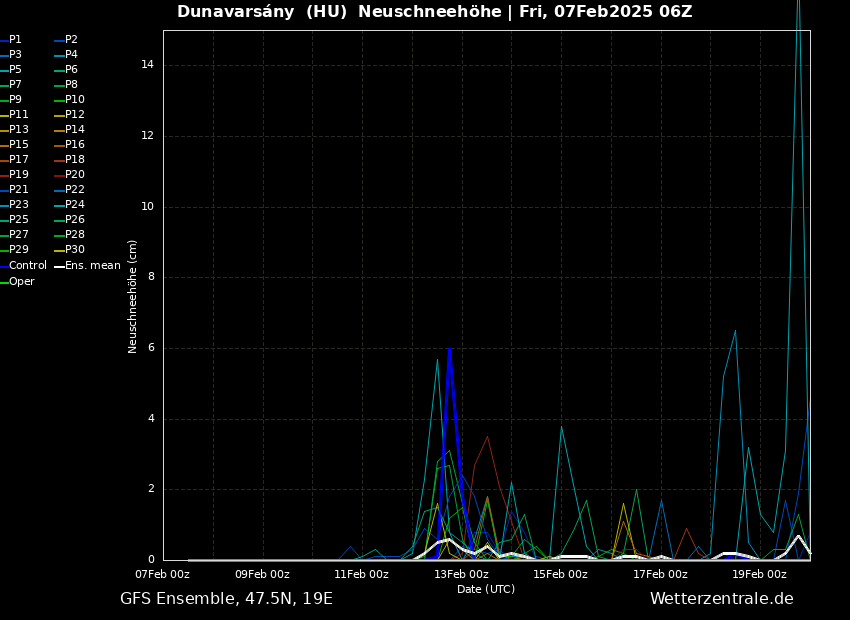This screenshot has height=620, width=850.
Task: Click the Oper legend entry
Action: (x=21, y=282)
